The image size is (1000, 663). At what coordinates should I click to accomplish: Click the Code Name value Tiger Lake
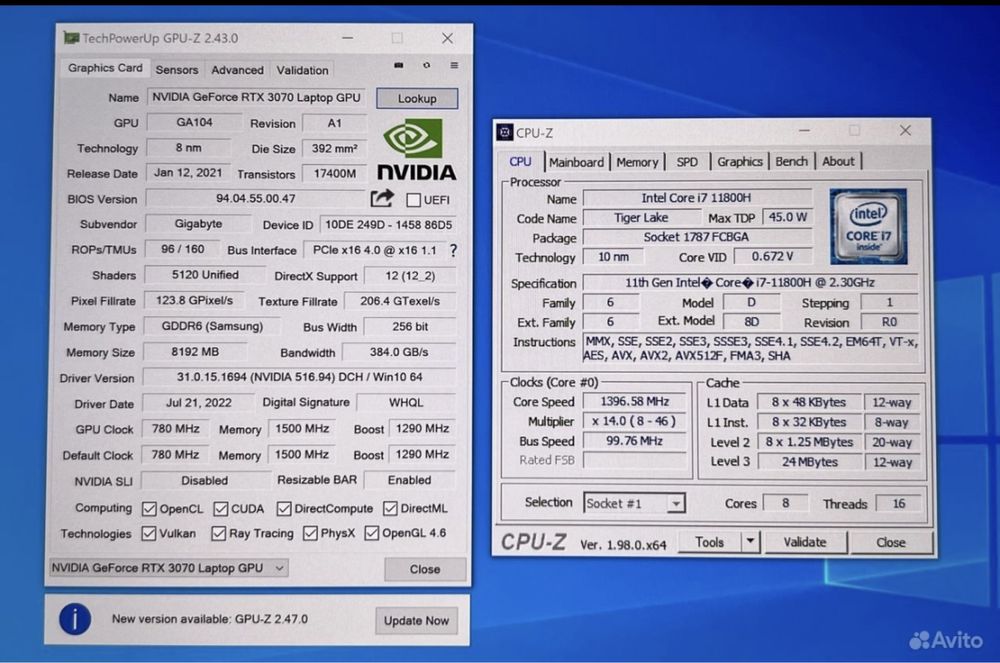coord(641,217)
